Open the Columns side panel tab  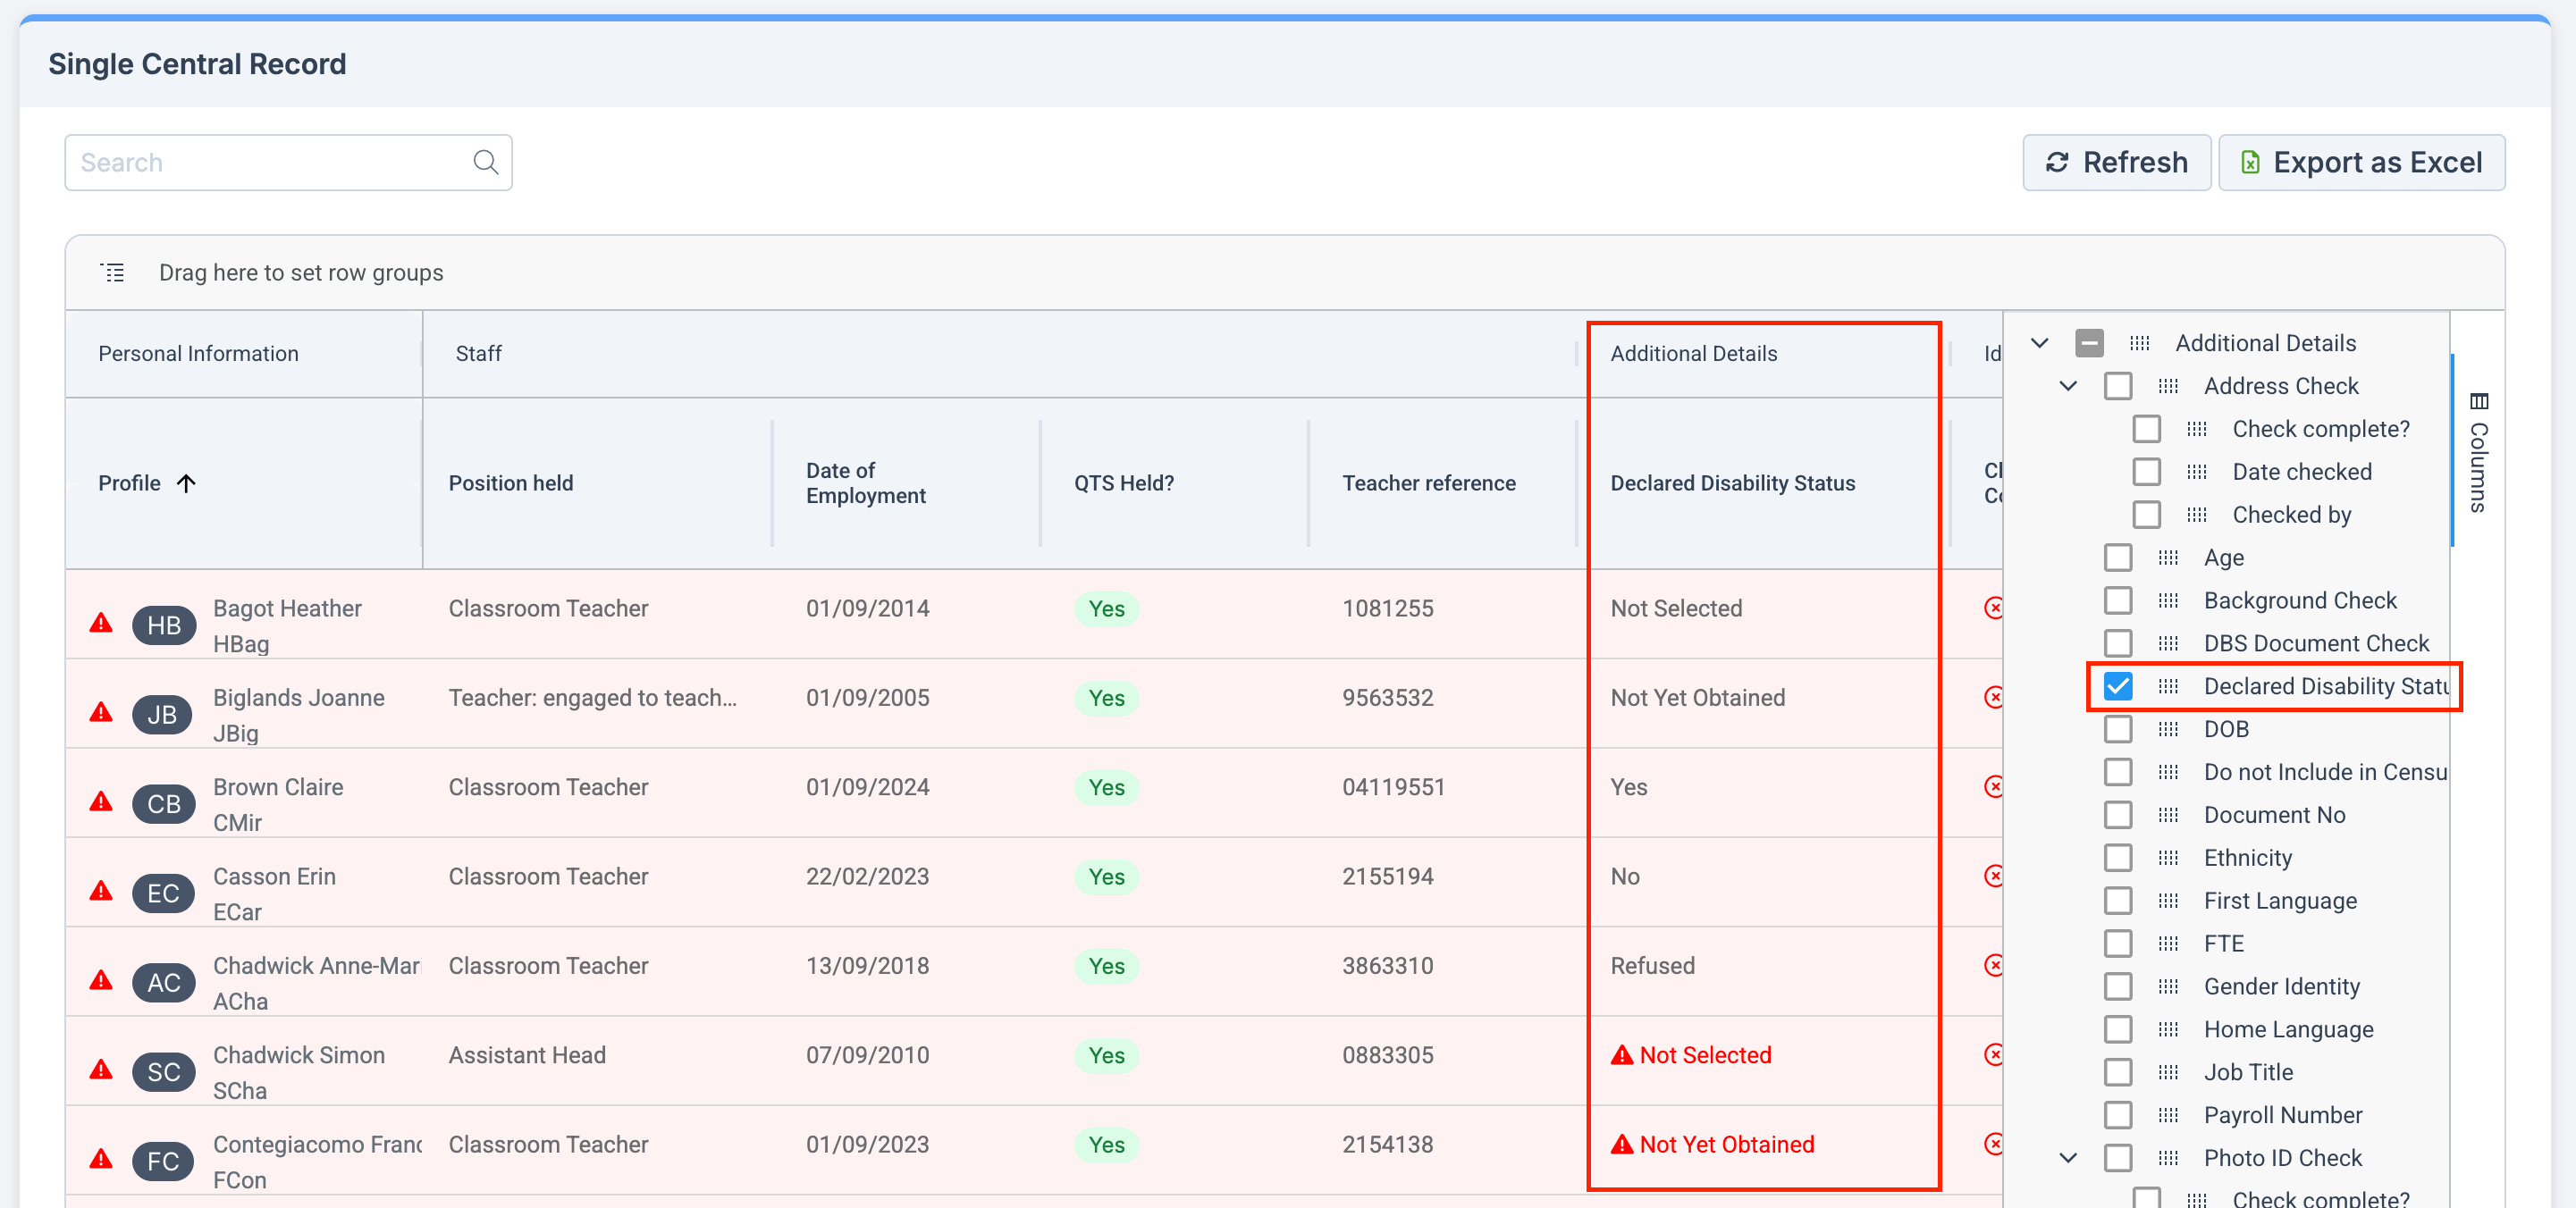(2478, 452)
